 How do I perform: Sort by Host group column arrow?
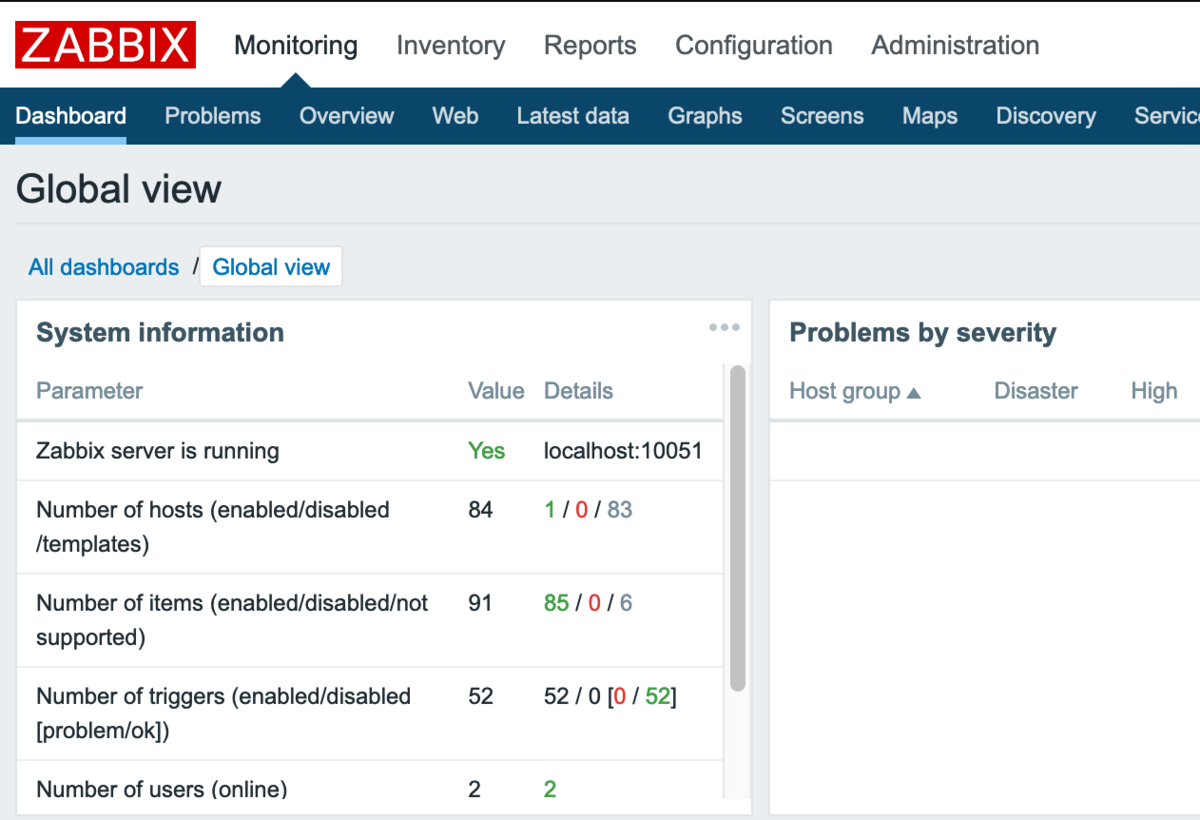(913, 393)
